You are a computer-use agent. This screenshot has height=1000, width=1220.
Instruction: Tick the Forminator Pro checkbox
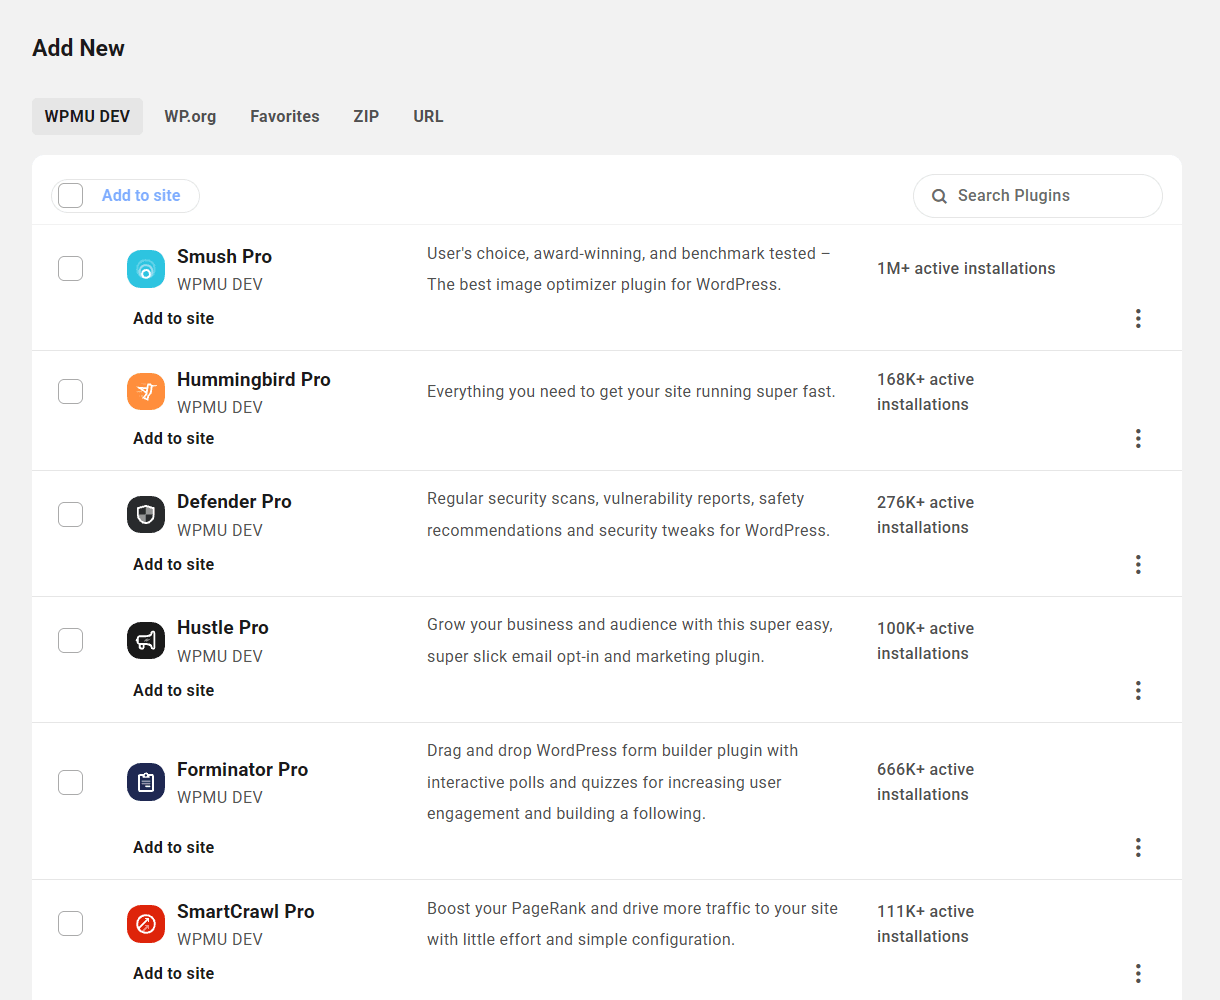click(71, 782)
